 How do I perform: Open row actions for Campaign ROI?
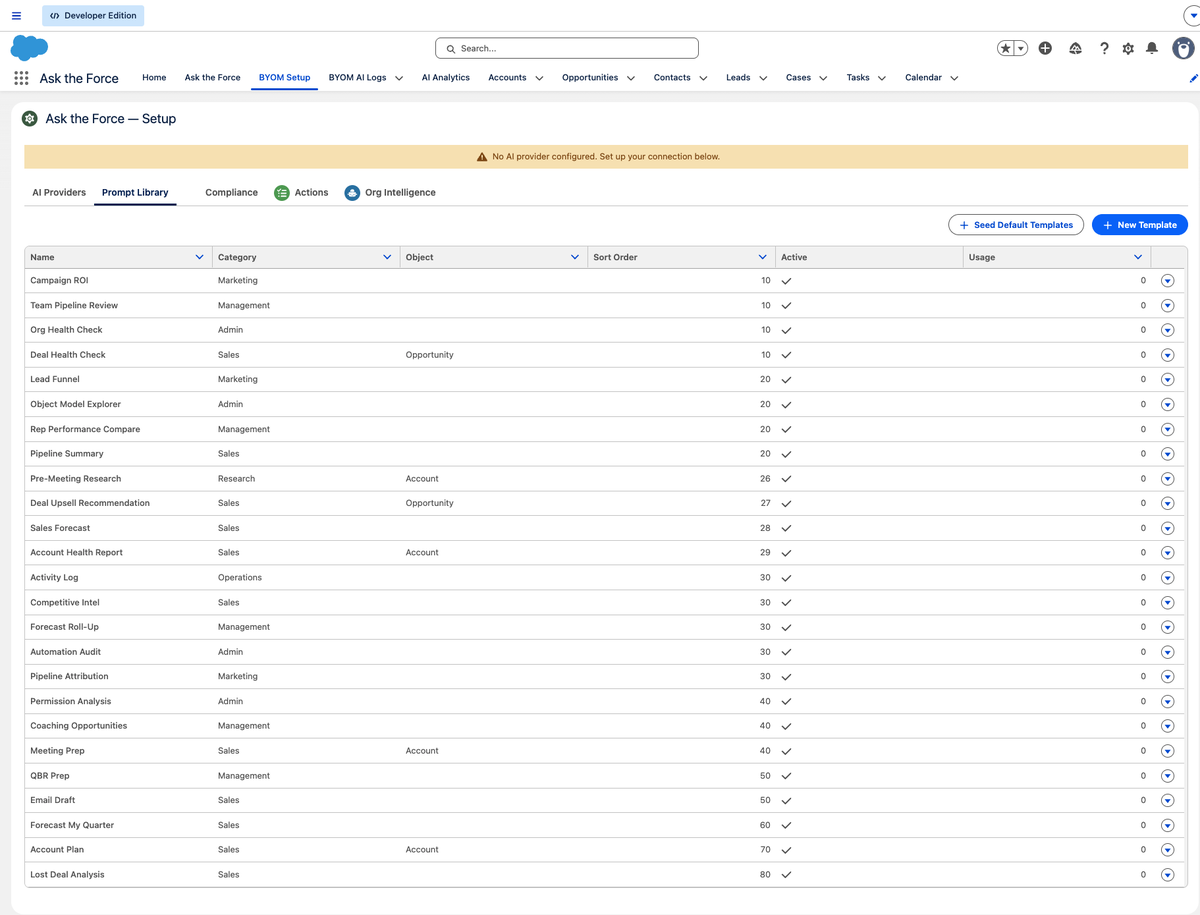click(1167, 281)
